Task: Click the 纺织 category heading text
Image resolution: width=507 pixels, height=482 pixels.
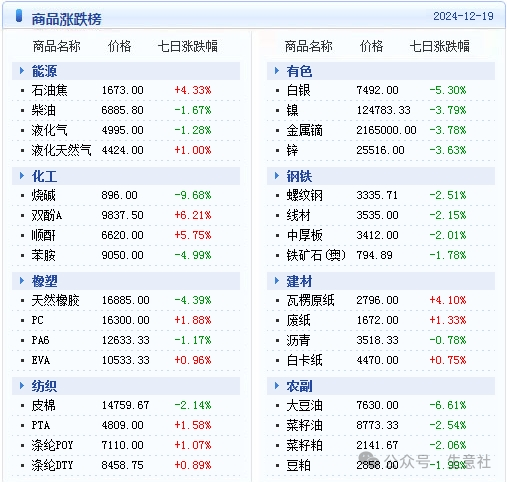Action: point(44,386)
